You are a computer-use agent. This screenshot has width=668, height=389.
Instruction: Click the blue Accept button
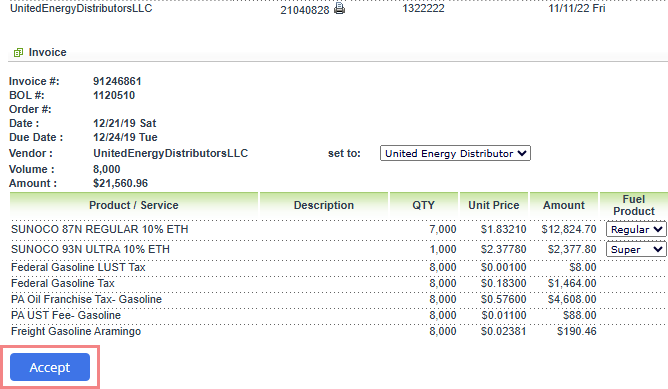[x=50, y=367]
